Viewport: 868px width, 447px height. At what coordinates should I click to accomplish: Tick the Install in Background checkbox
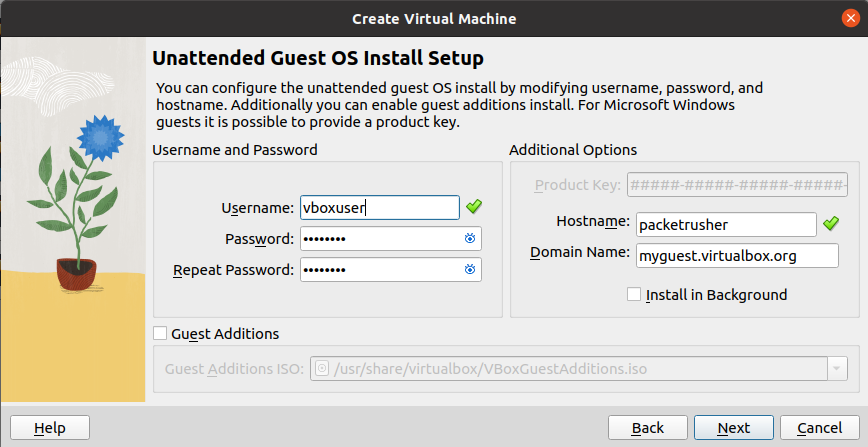tap(633, 295)
